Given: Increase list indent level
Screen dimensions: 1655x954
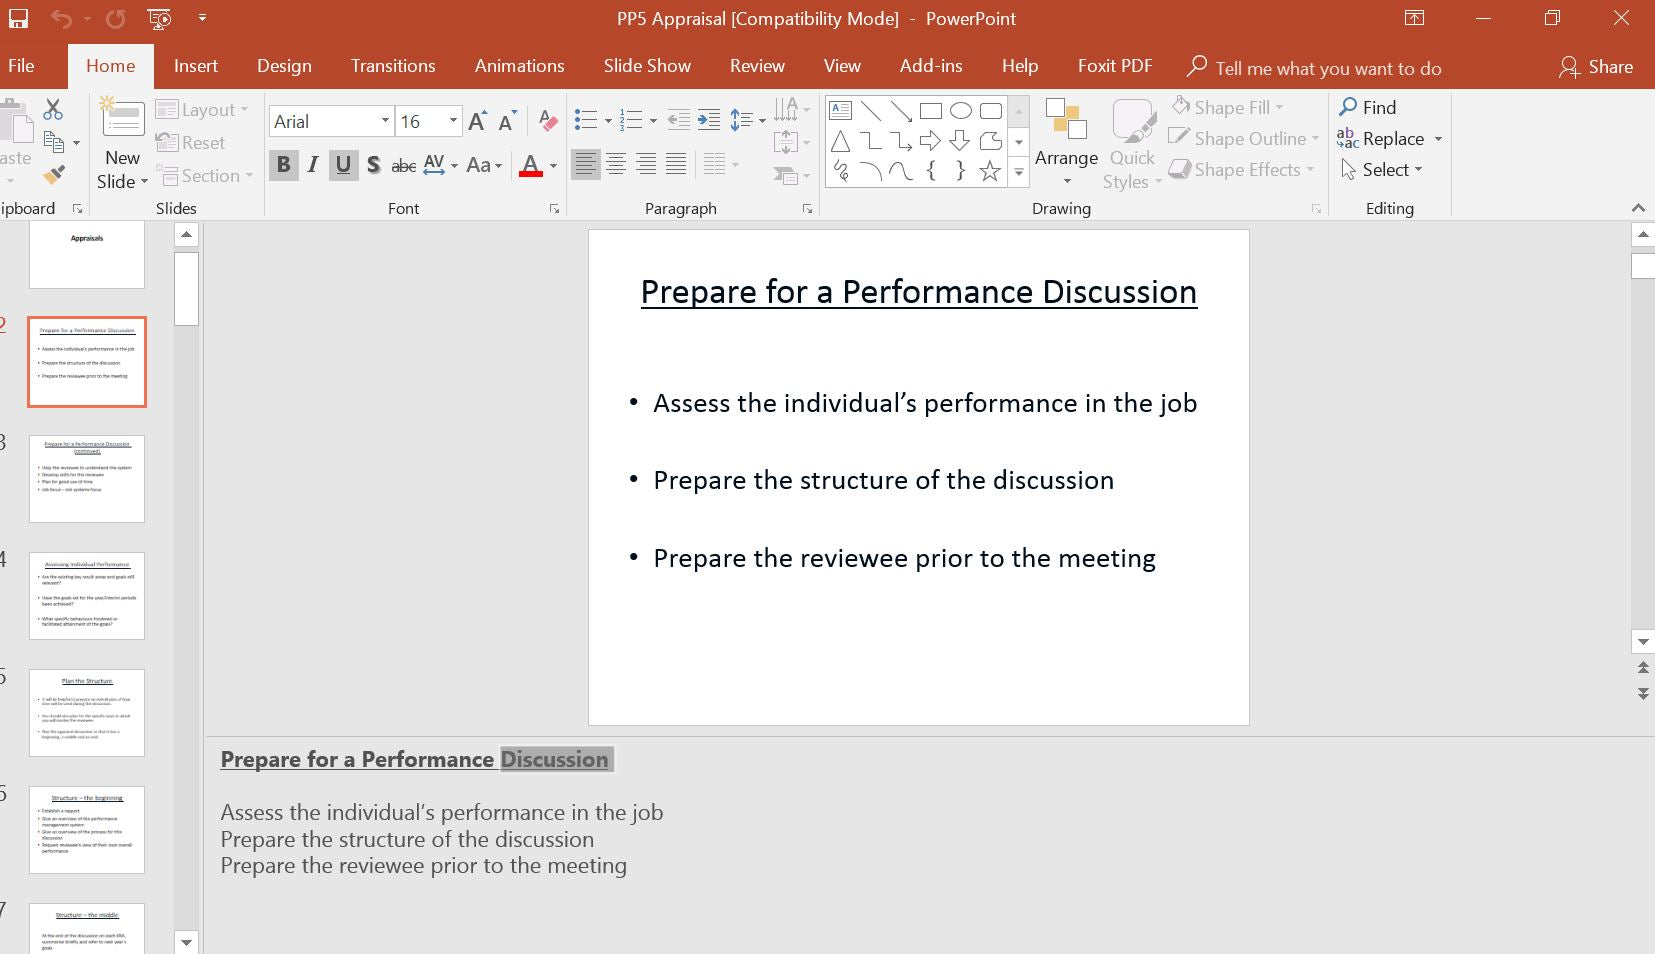Looking at the screenshot, I should [708, 120].
